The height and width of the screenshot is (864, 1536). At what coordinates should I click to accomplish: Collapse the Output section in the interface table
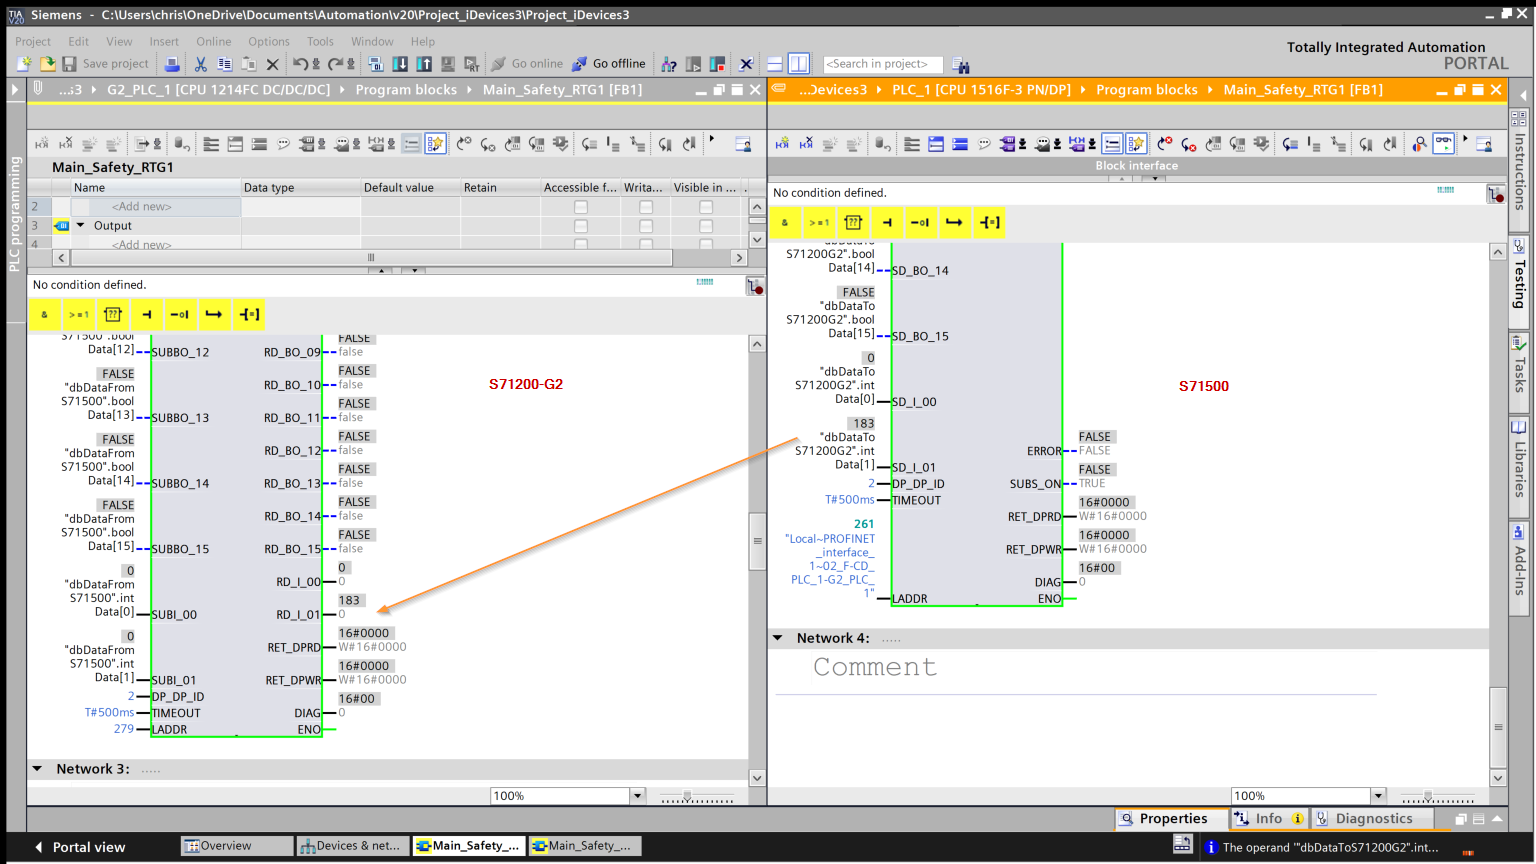point(81,225)
